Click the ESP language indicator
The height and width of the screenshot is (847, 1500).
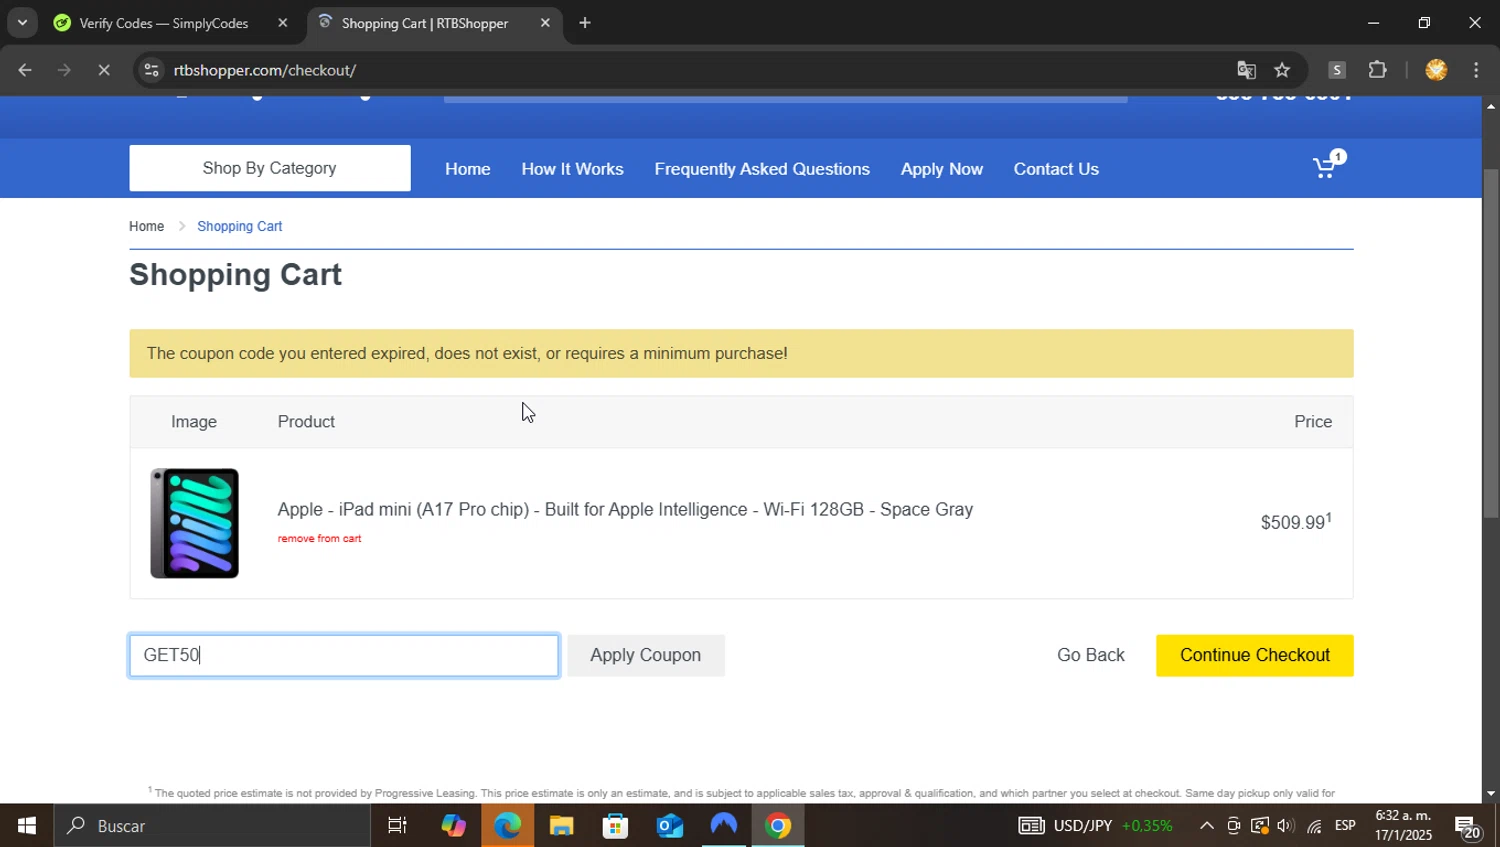(x=1345, y=826)
